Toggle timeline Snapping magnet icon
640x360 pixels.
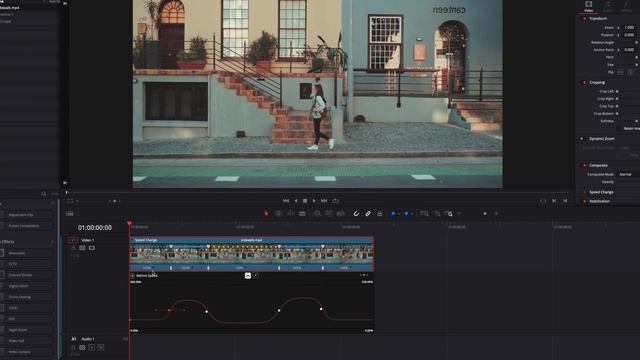coord(356,213)
